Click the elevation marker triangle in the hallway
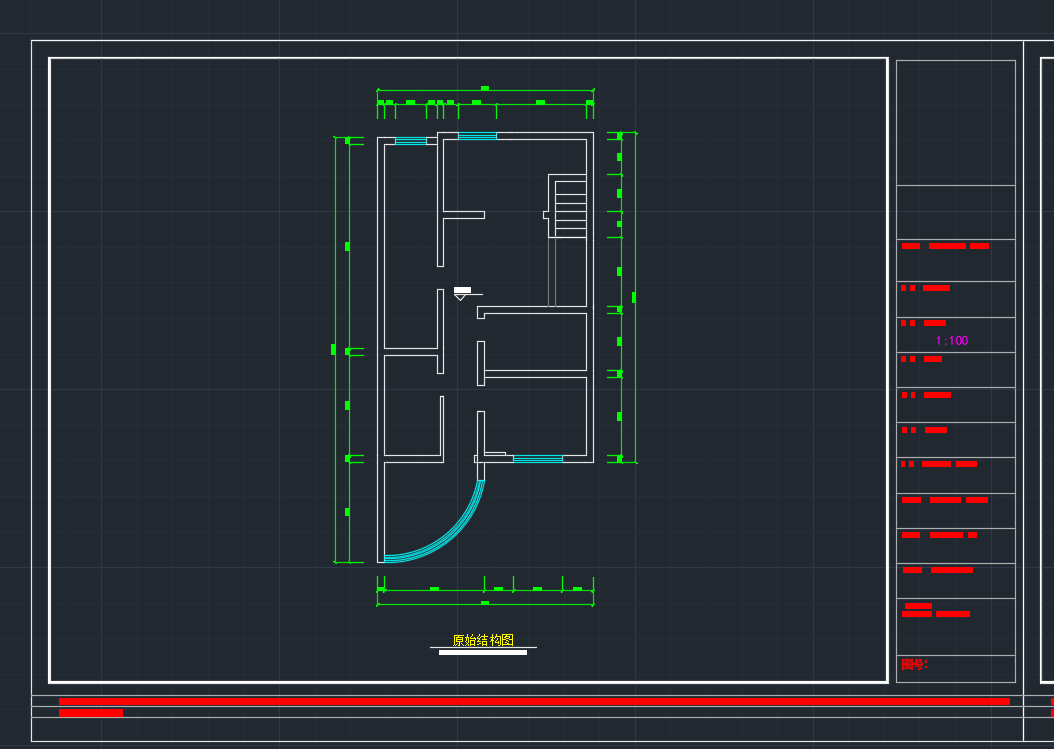This screenshot has height=749, width=1054. pyautogui.click(x=461, y=295)
